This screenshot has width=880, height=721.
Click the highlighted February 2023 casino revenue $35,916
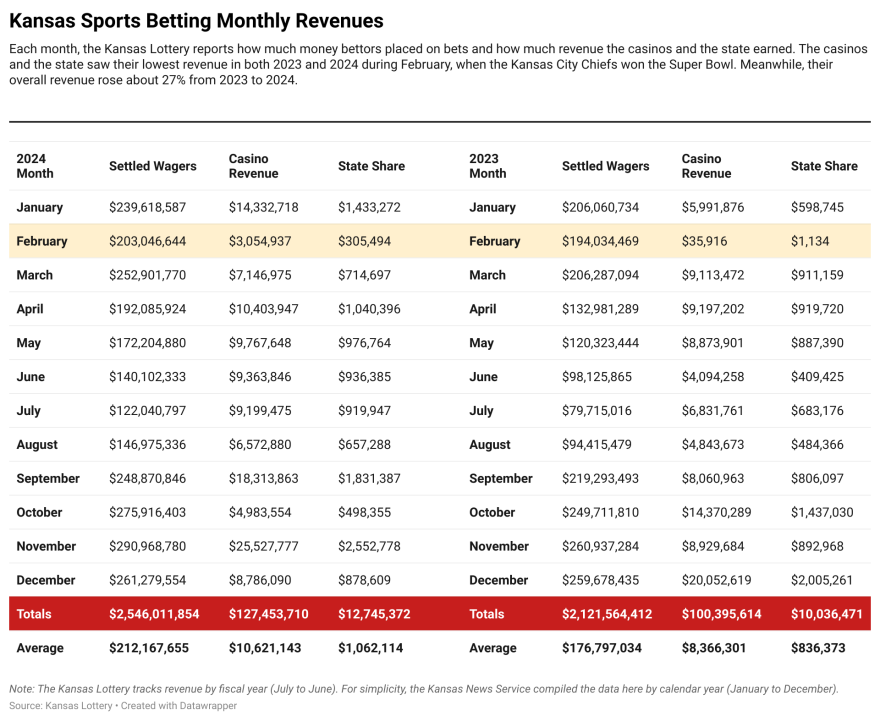(708, 241)
